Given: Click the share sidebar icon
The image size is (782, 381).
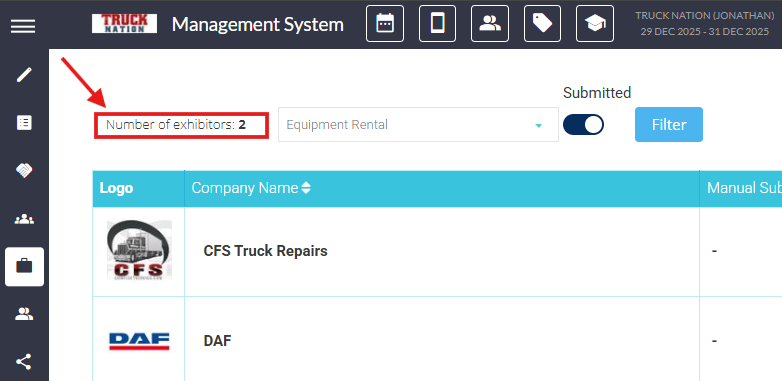Looking at the screenshot, I should pos(24,362).
